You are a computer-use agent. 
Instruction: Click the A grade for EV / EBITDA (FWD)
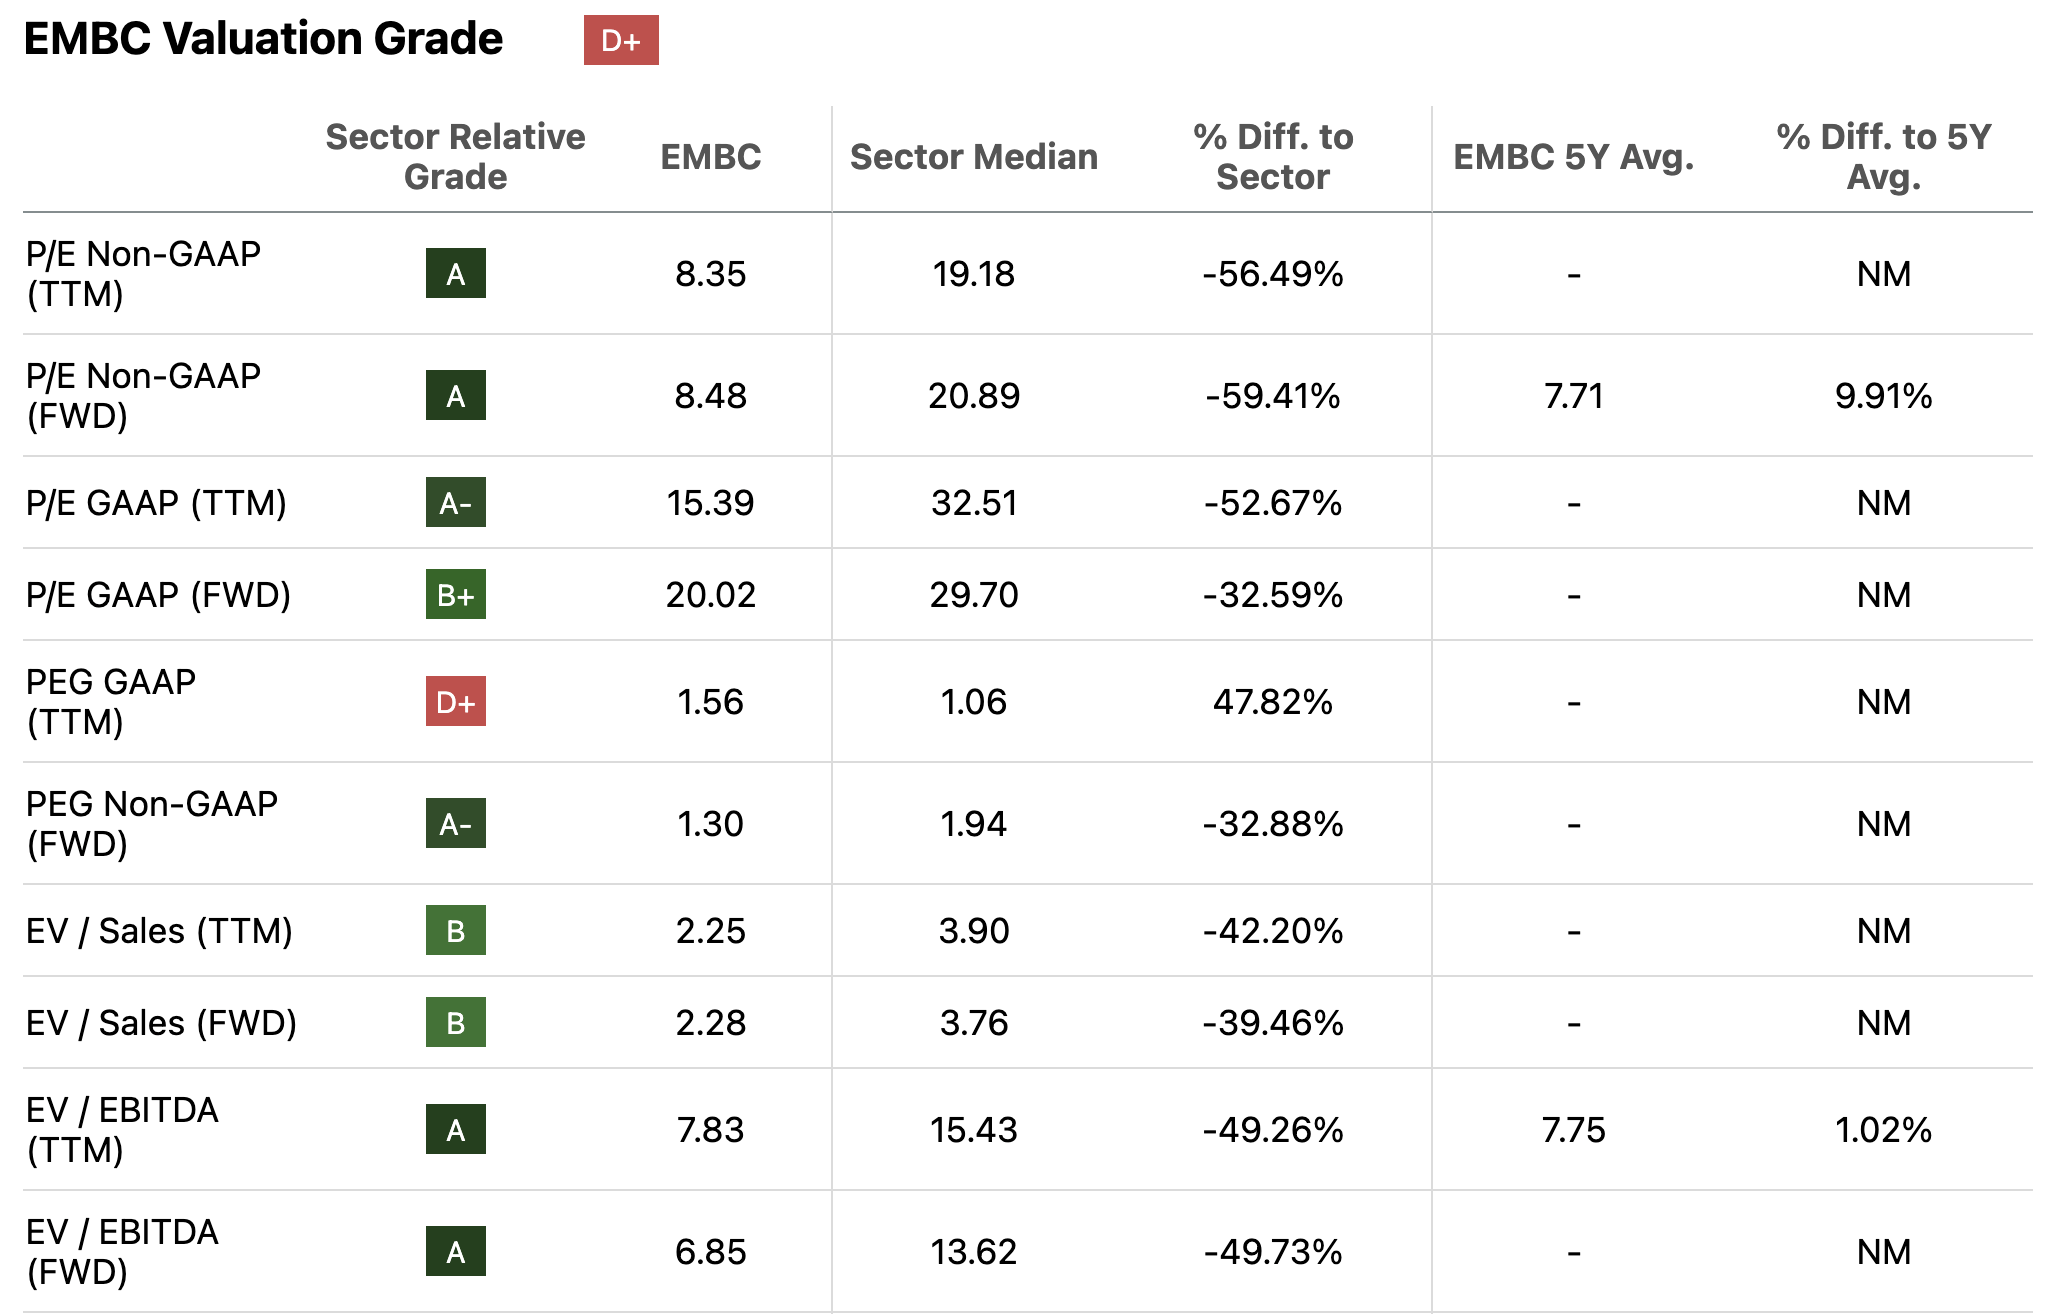[455, 1252]
